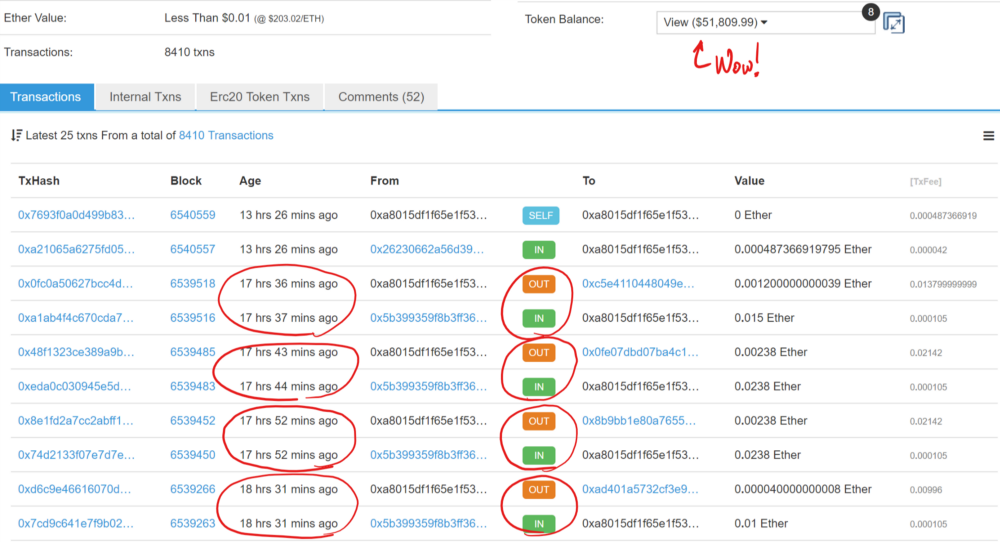The width and height of the screenshot is (1000, 542).
Task: Toggle the [TxFee] column header
Action: [925, 182]
